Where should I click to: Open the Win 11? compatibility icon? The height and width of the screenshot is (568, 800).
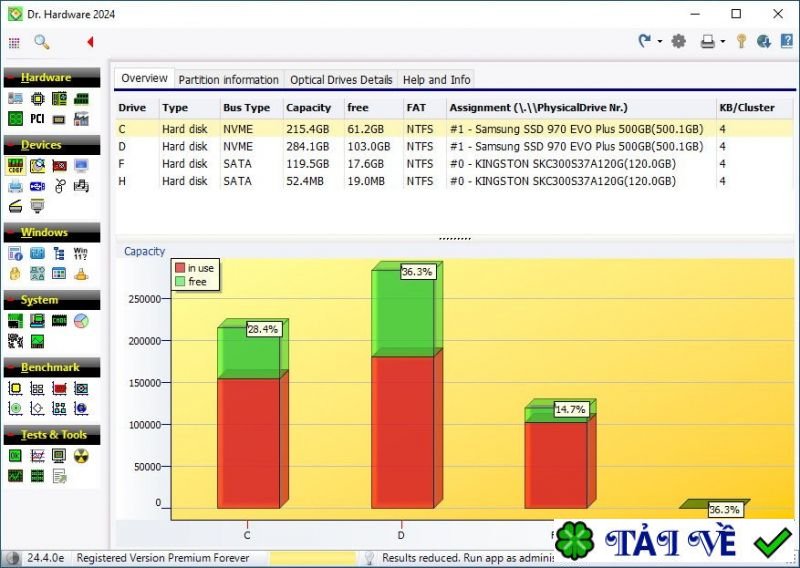pos(81,253)
